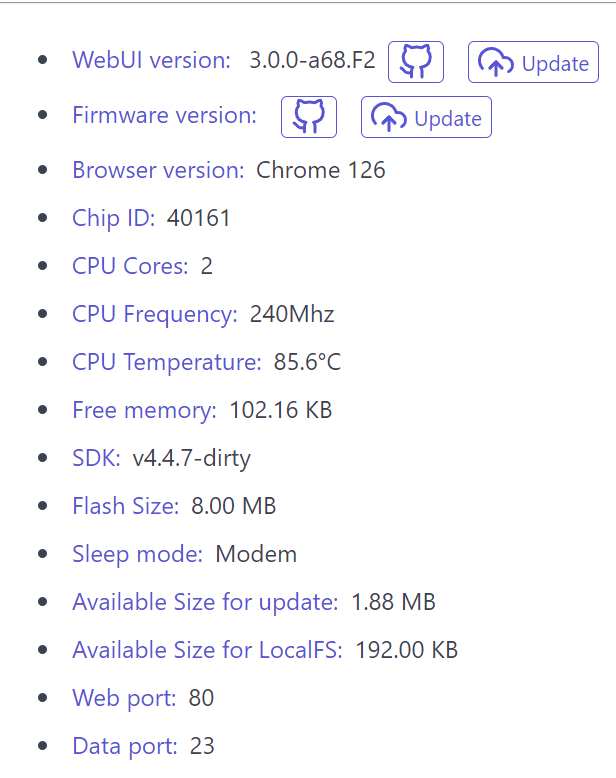
Task: Click the WebUI Update cloud upload icon
Action: pos(495,63)
